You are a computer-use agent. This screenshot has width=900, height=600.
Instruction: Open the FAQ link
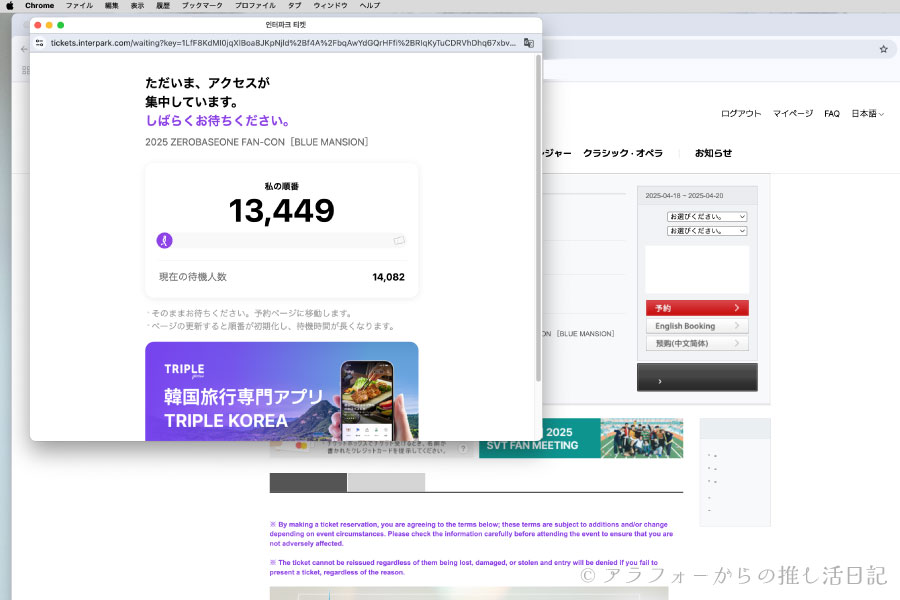832,114
